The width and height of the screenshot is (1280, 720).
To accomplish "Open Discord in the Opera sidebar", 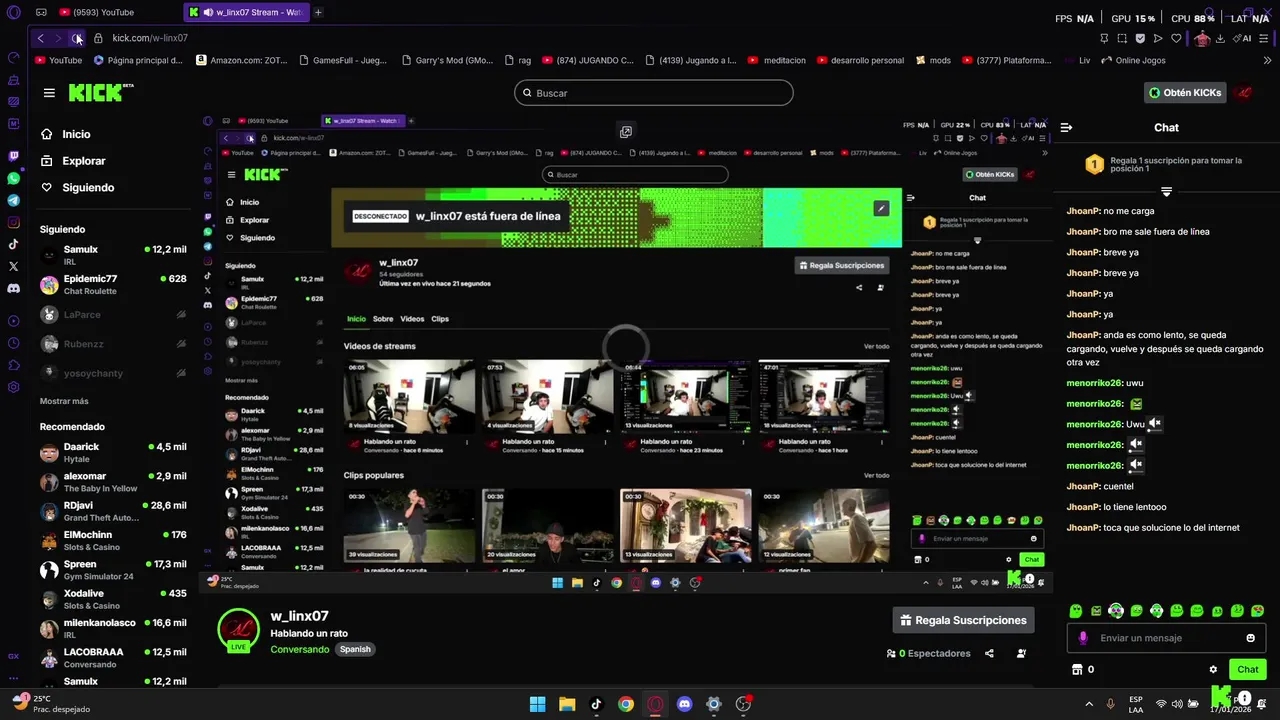I will [13, 288].
